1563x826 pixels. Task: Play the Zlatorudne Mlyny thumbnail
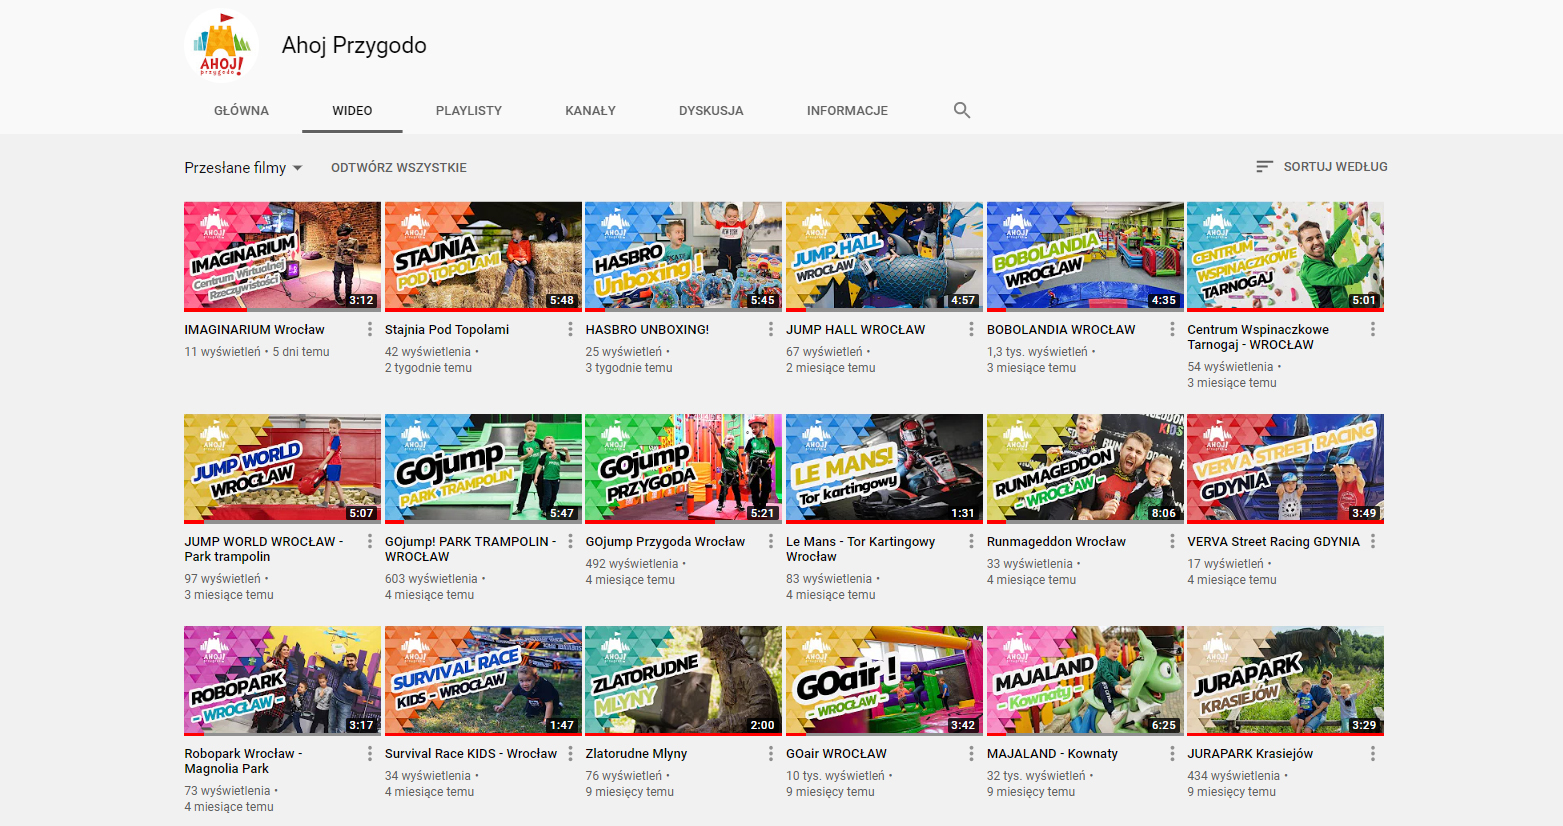tap(683, 680)
